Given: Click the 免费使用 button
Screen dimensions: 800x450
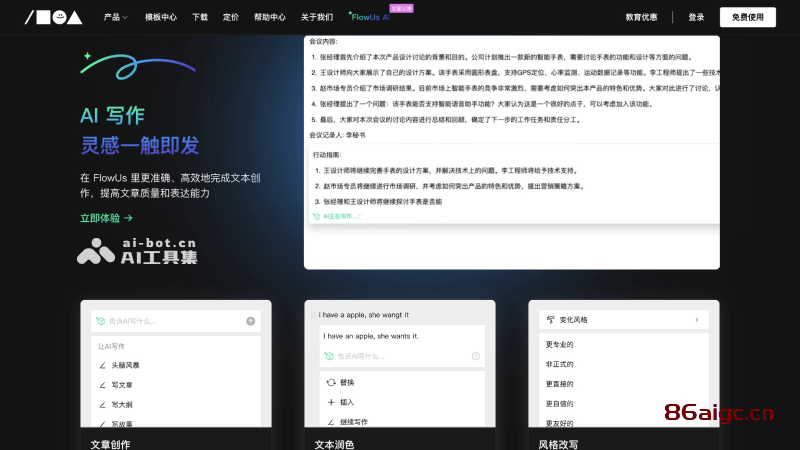Looking at the screenshot, I should click(x=747, y=17).
